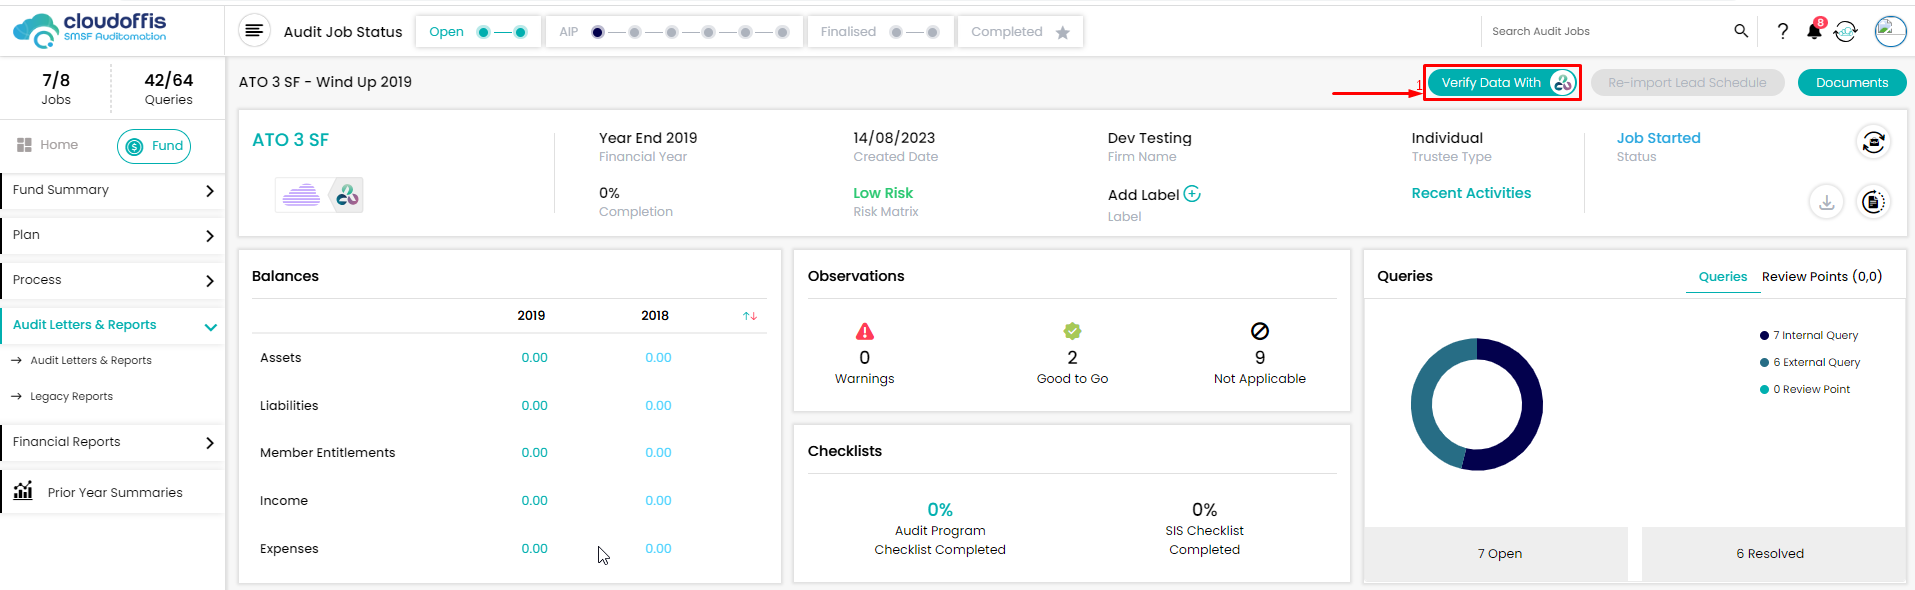The image size is (1915, 590).
Task: Click the cloud sync icon in header
Action: [x=1846, y=32]
